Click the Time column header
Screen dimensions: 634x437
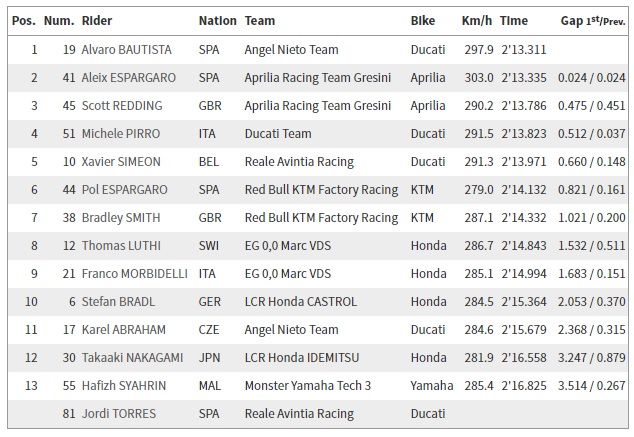point(514,21)
